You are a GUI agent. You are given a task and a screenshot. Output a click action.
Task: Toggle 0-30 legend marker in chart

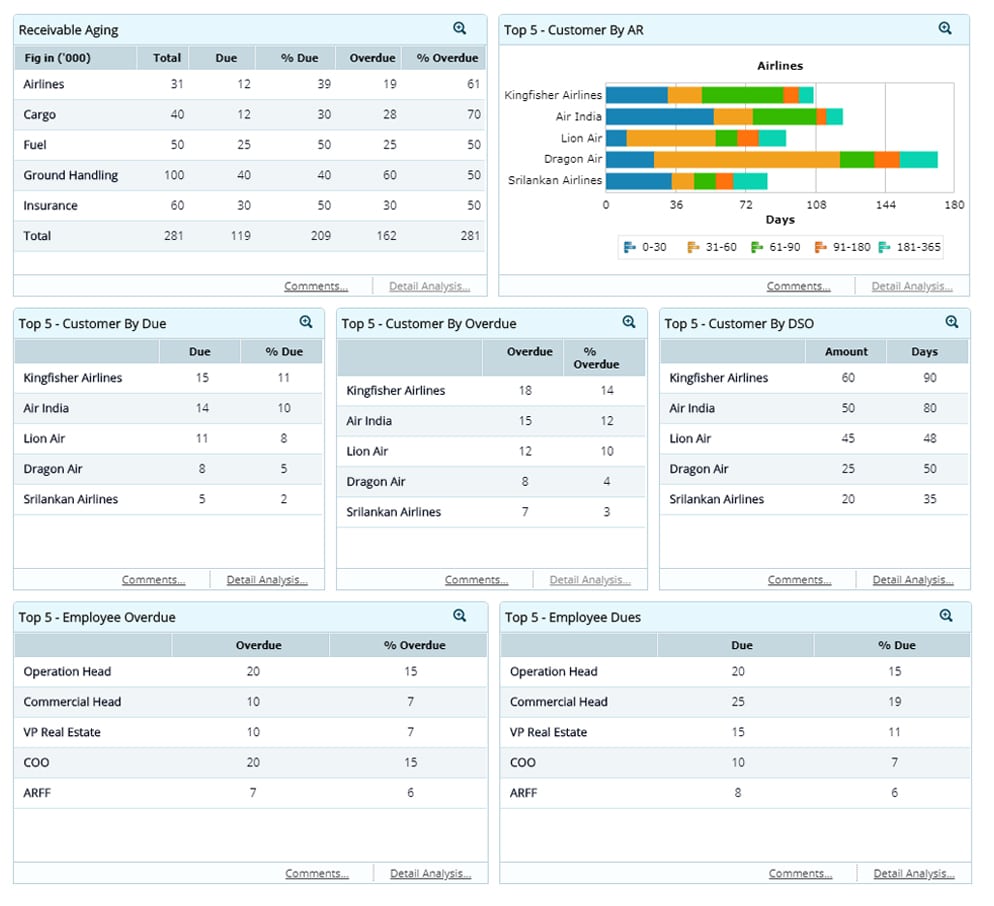click(629, 247)
